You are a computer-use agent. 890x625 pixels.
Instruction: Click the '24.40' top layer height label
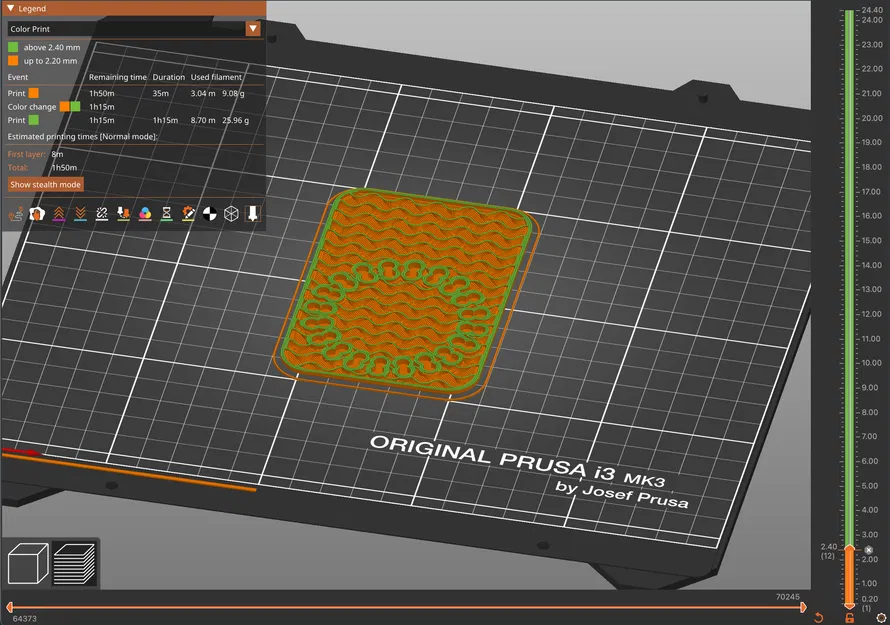click(872, 10)
